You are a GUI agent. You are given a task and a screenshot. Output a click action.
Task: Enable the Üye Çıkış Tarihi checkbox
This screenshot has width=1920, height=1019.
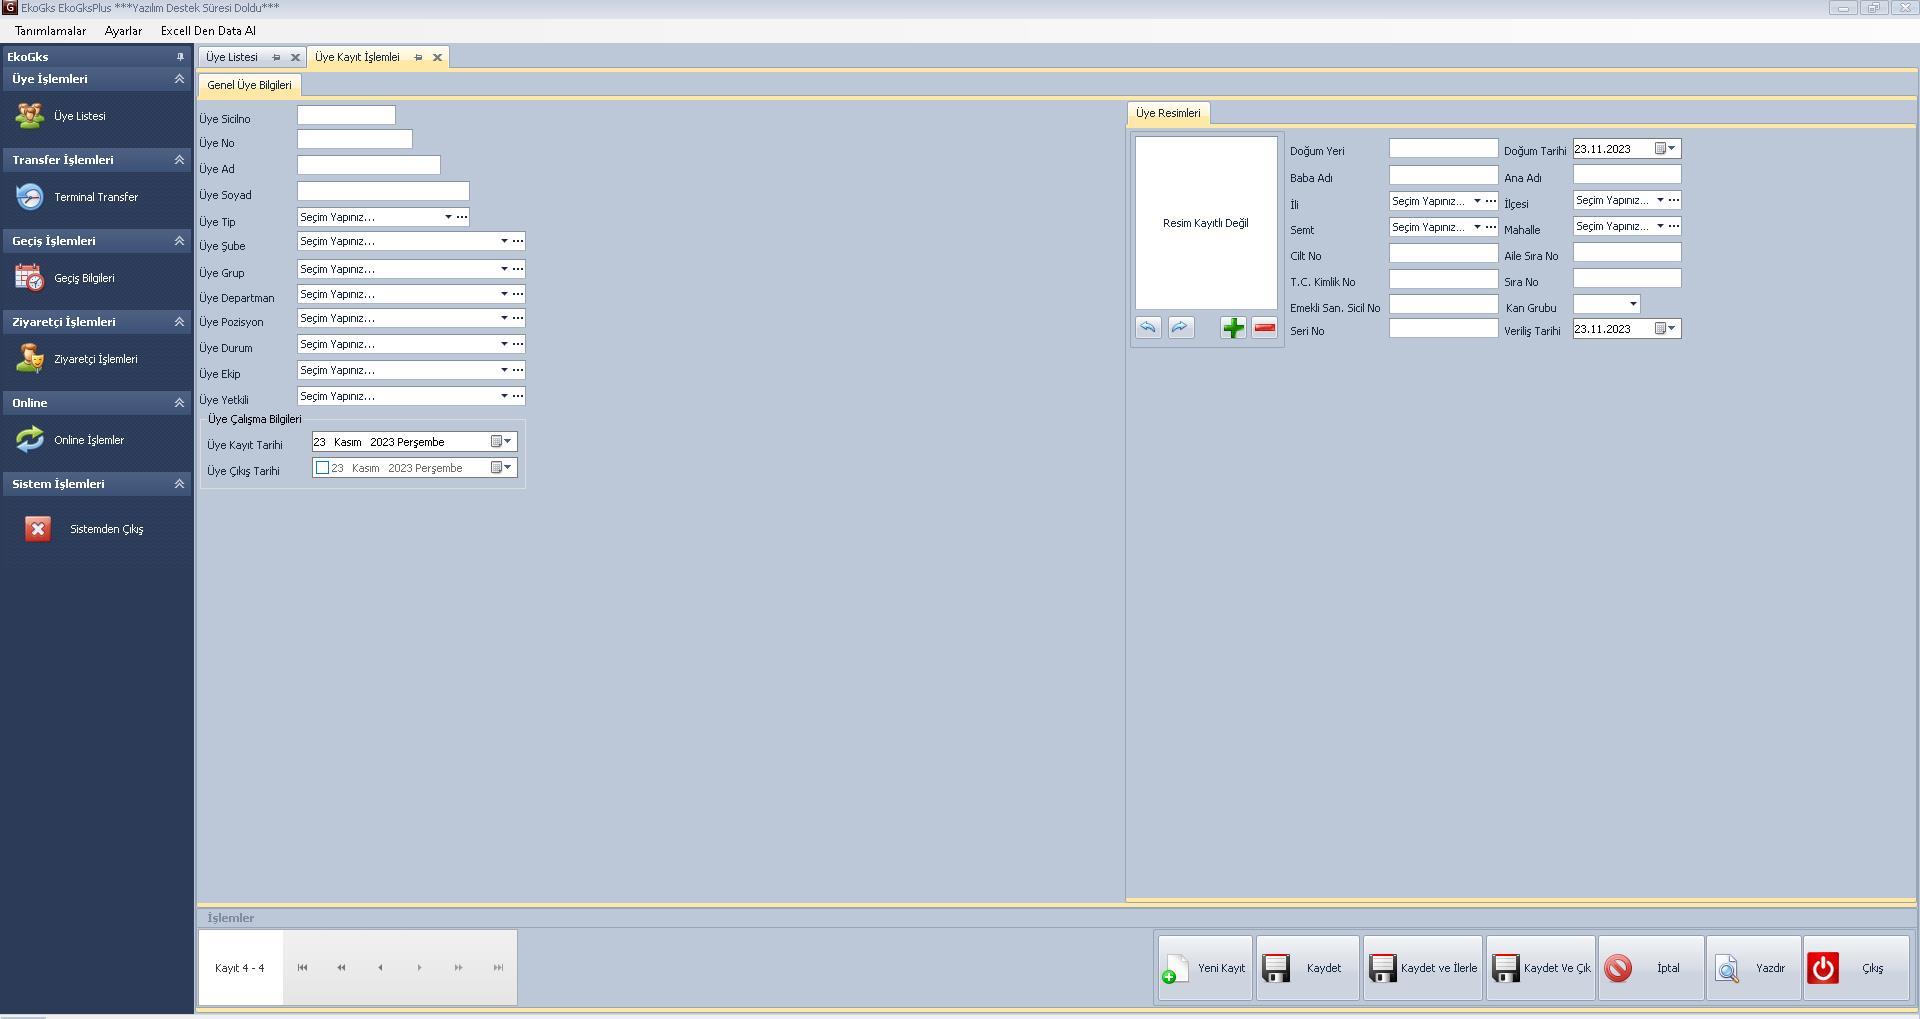click(x=322, y=468)
